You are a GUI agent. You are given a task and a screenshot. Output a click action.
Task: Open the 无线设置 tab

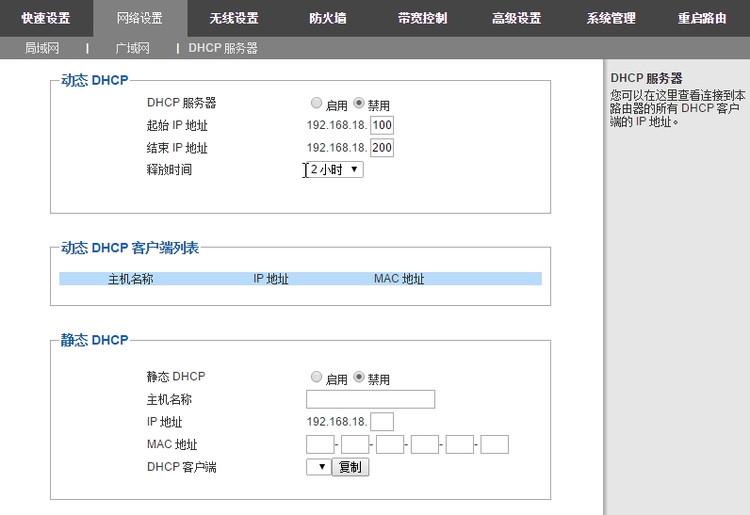tap(234, 18)
